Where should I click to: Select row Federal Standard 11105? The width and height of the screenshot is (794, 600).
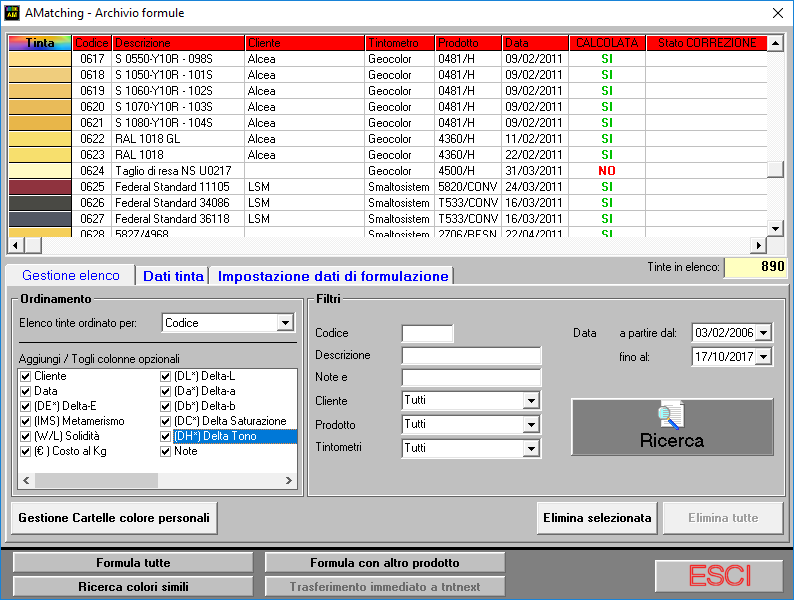388,187
